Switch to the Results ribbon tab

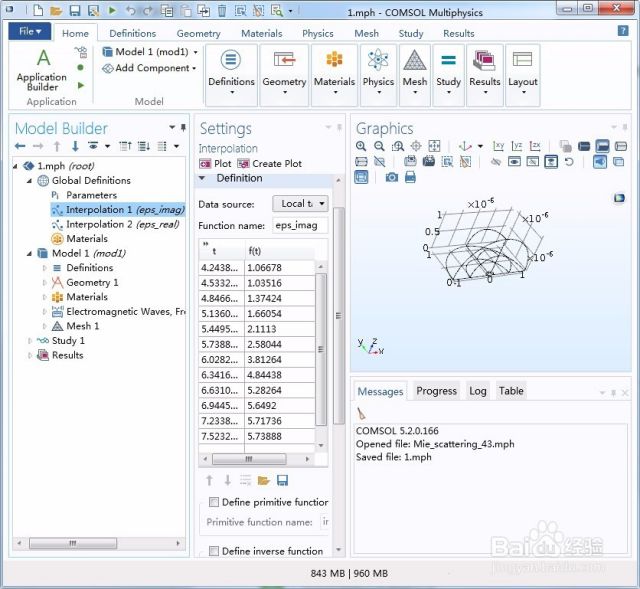[458, 33]
